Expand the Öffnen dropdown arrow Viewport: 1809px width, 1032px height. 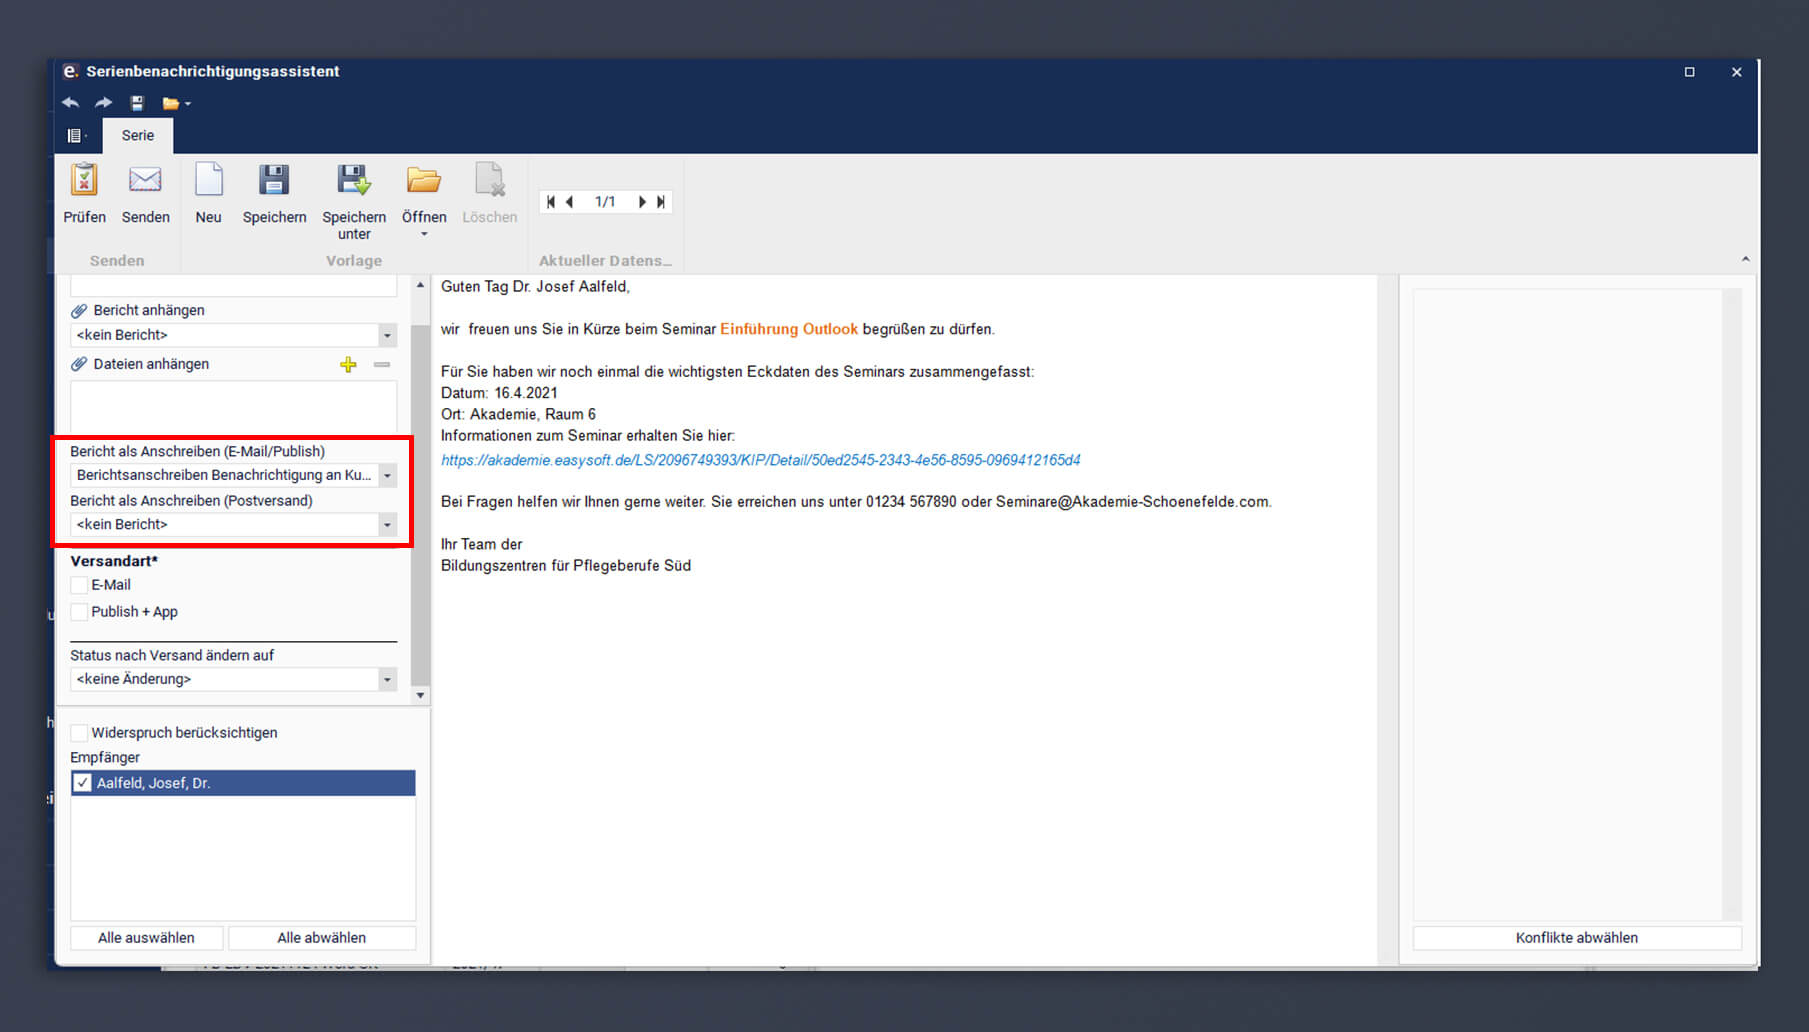pos(424,234)
